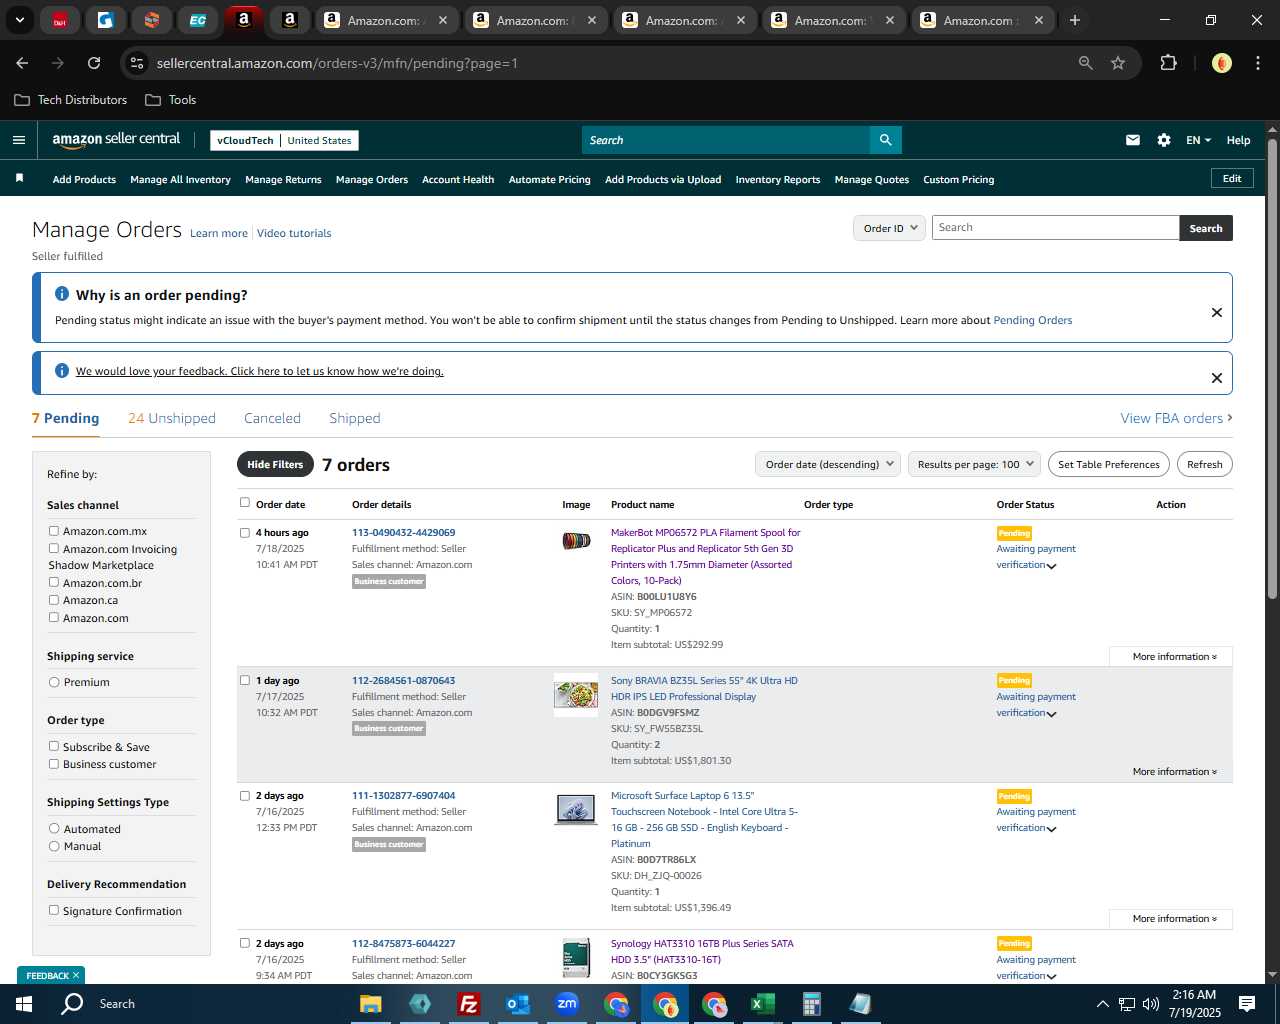Open a new browser tab

tap(1075, 20)
